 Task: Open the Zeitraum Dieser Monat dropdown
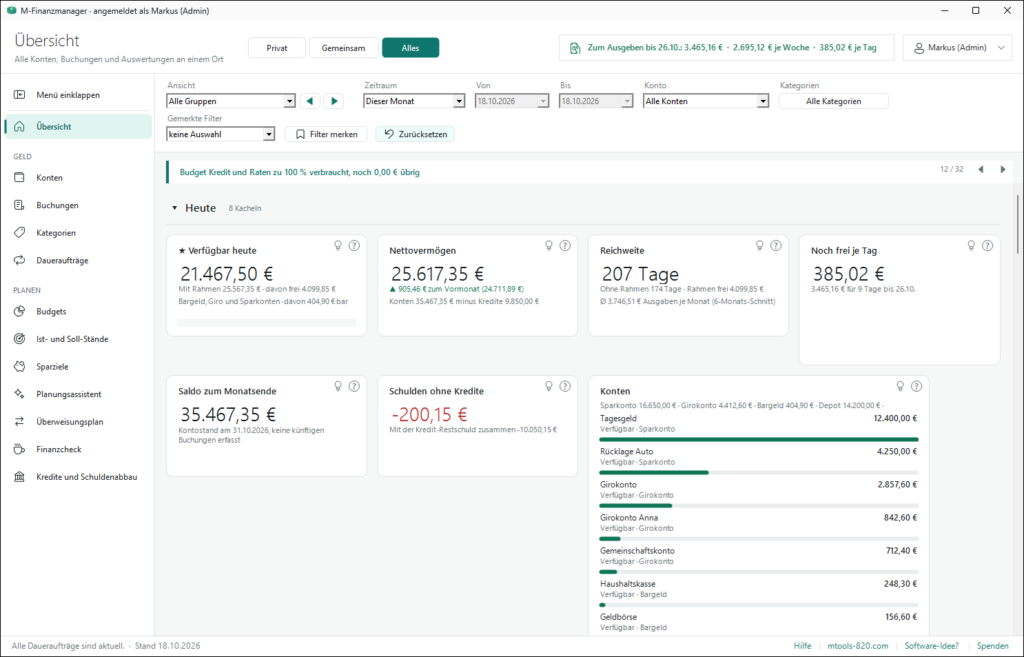[x=414, y=101]
